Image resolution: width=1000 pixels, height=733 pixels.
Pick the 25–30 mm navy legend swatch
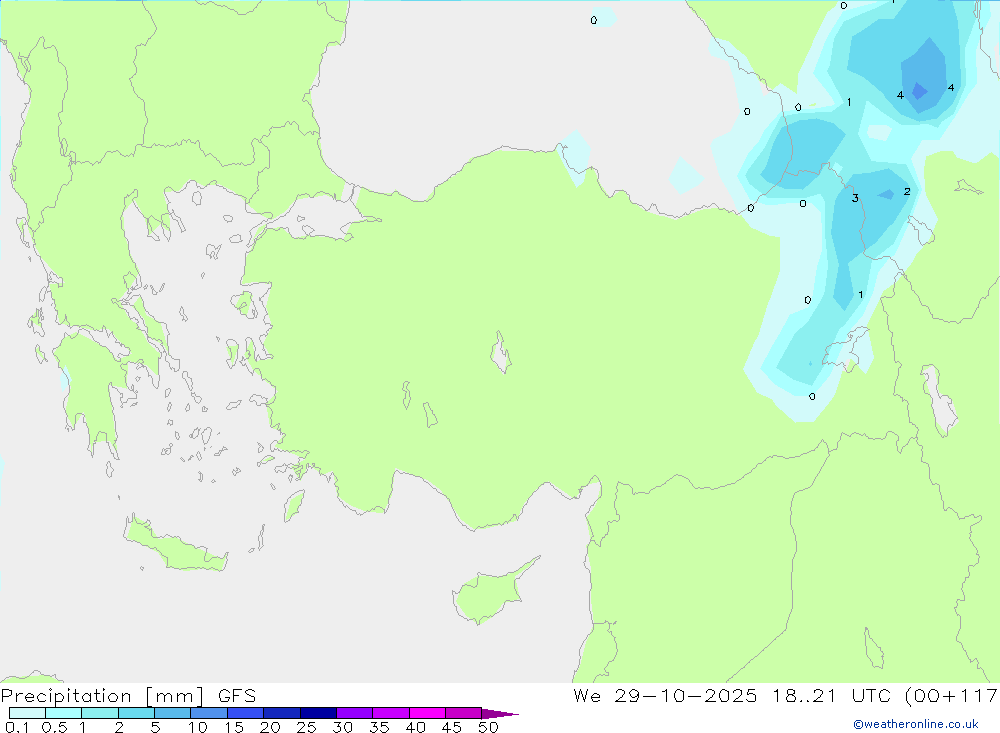318,713
